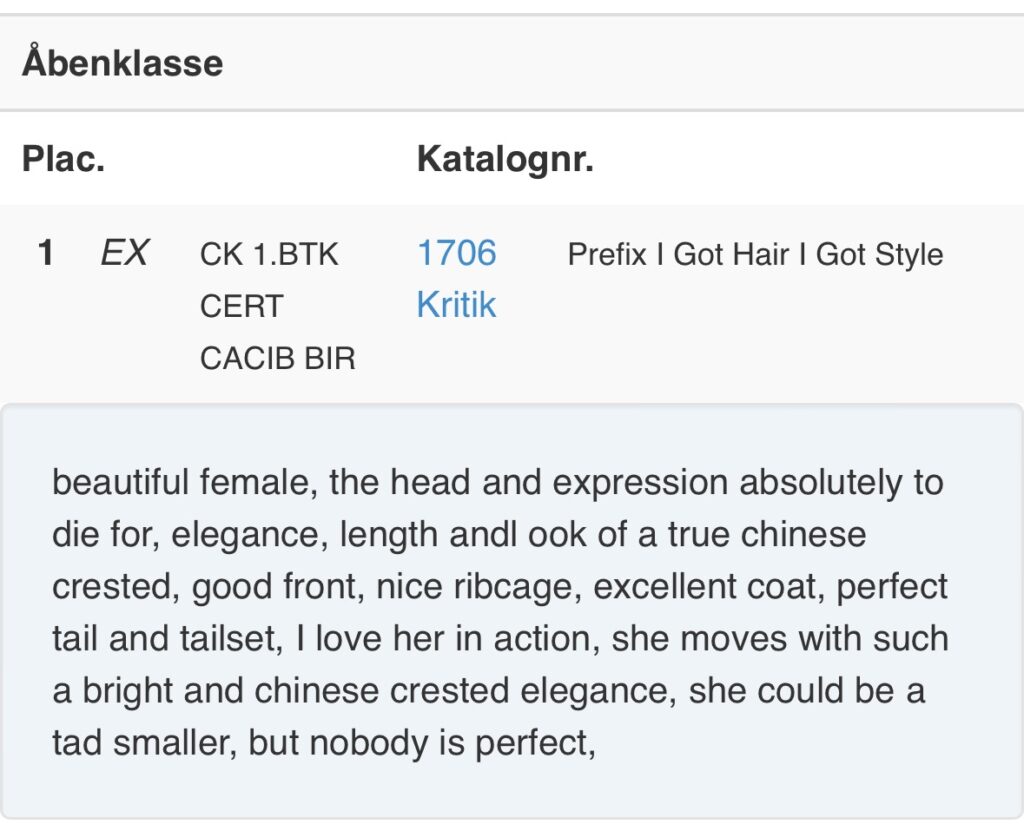Viewport: 1024px width, 831px height.
Task: Click the CERT award label
Action: [242, 306]
